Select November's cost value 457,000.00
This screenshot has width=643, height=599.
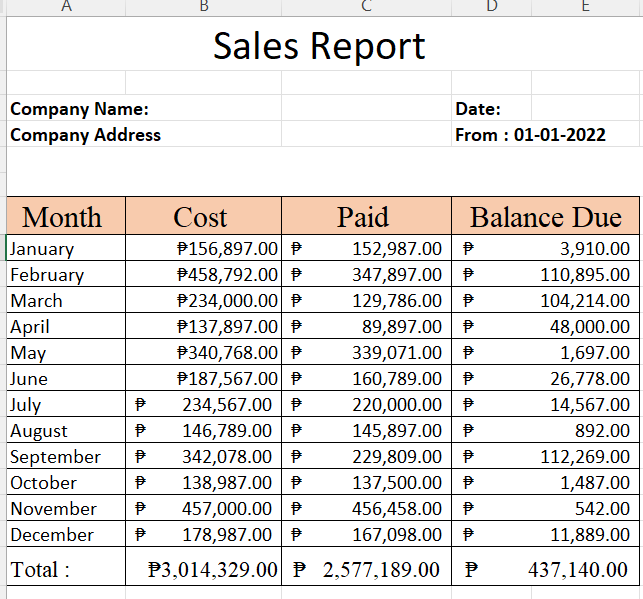tap(226, 509)
